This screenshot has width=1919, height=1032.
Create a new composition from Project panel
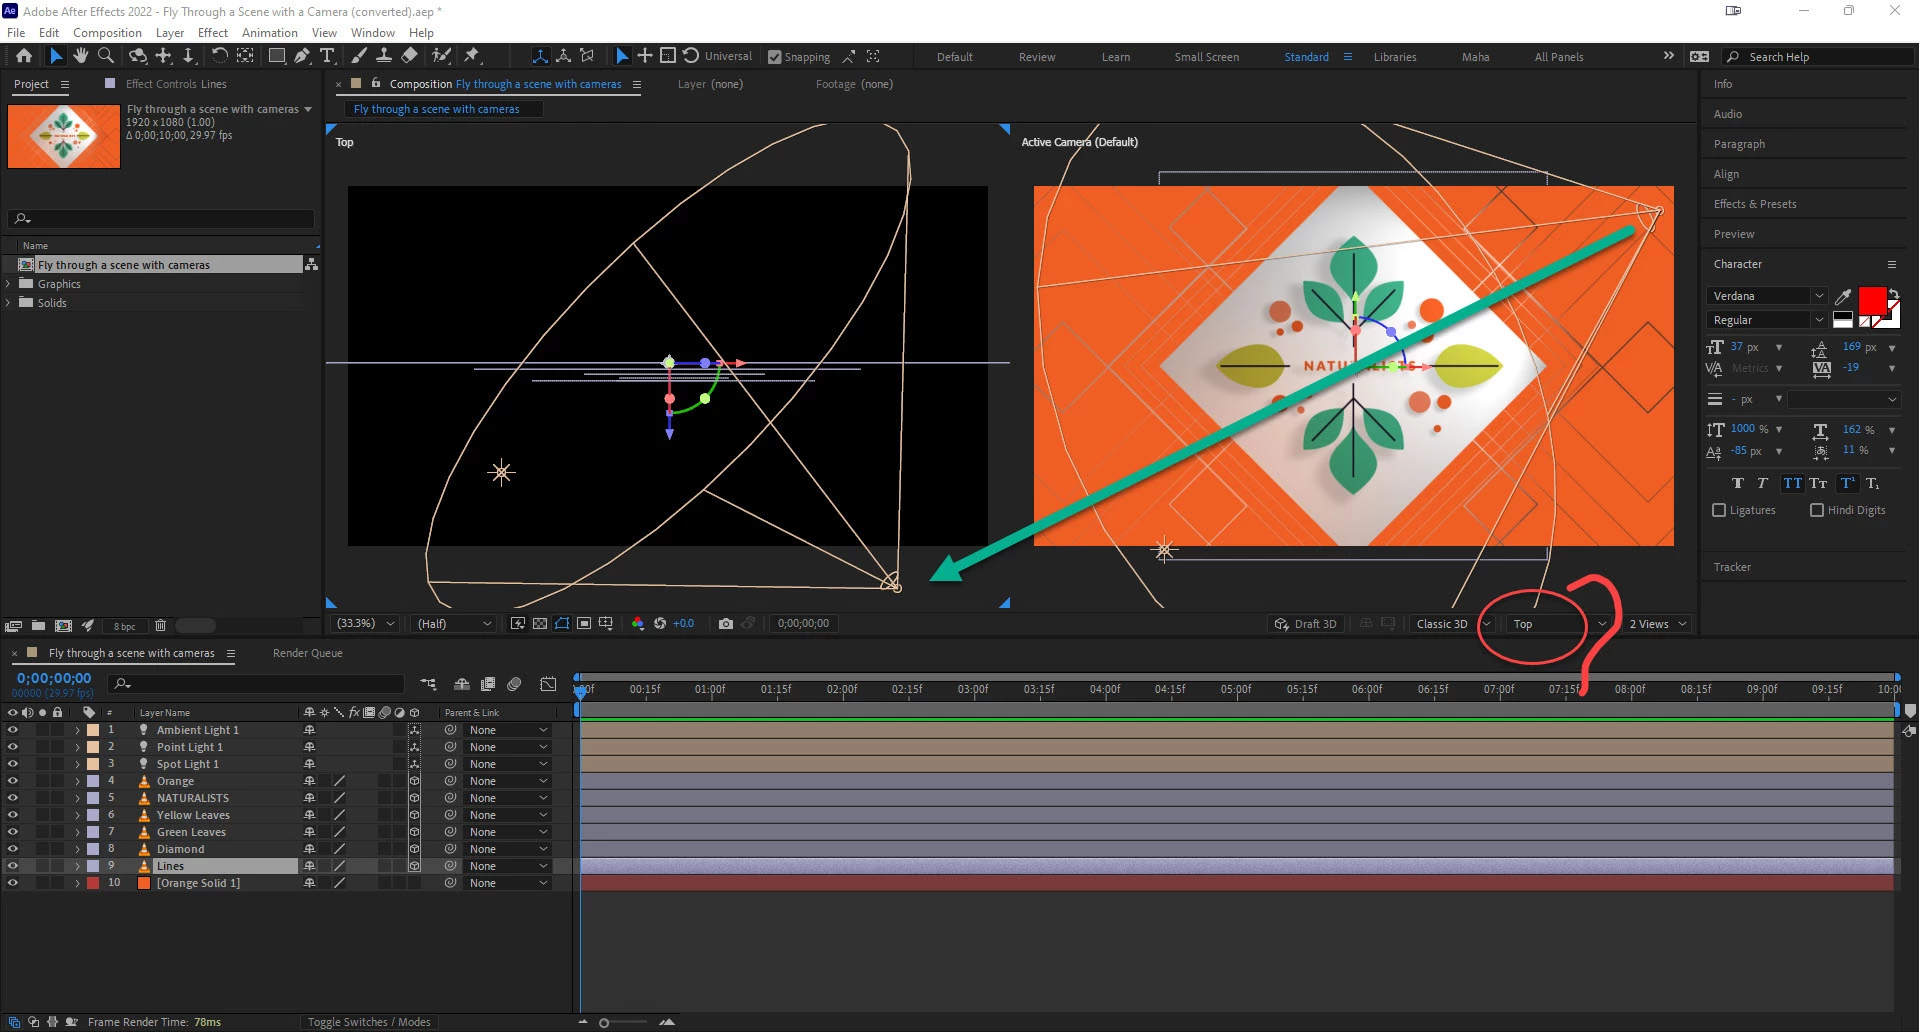(x=63, y=626)
